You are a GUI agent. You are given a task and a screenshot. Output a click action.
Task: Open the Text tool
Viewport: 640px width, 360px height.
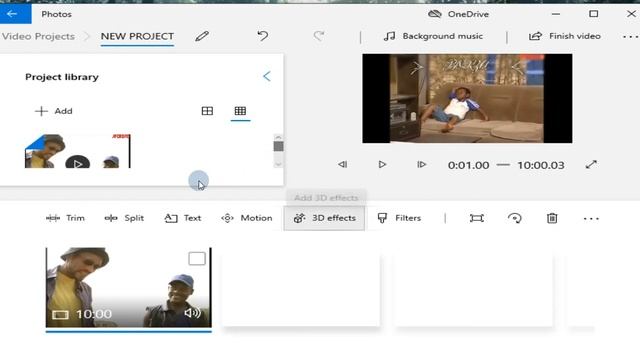coord(183,218)
